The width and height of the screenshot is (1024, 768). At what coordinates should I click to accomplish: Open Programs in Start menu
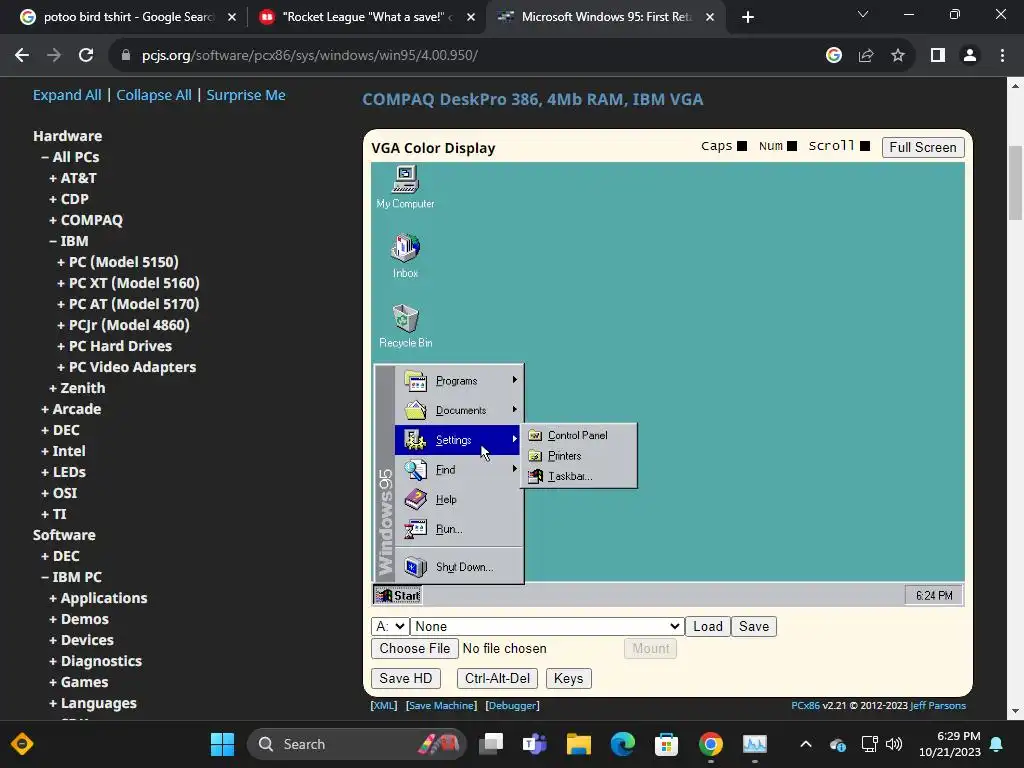(x=456, y=380)
